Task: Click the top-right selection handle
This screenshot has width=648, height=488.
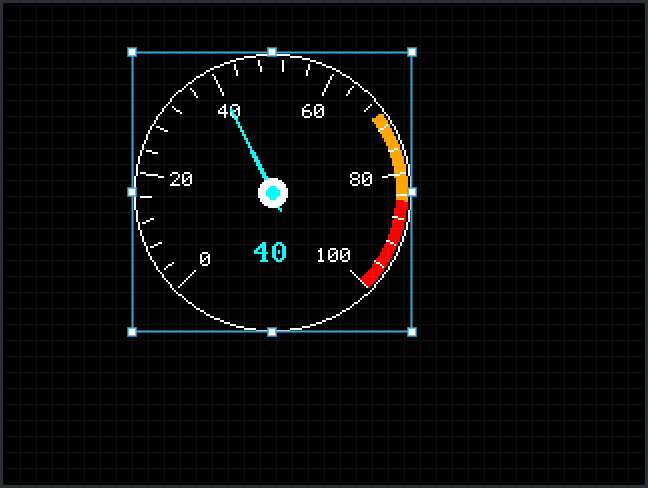Action: coord(412,52)
